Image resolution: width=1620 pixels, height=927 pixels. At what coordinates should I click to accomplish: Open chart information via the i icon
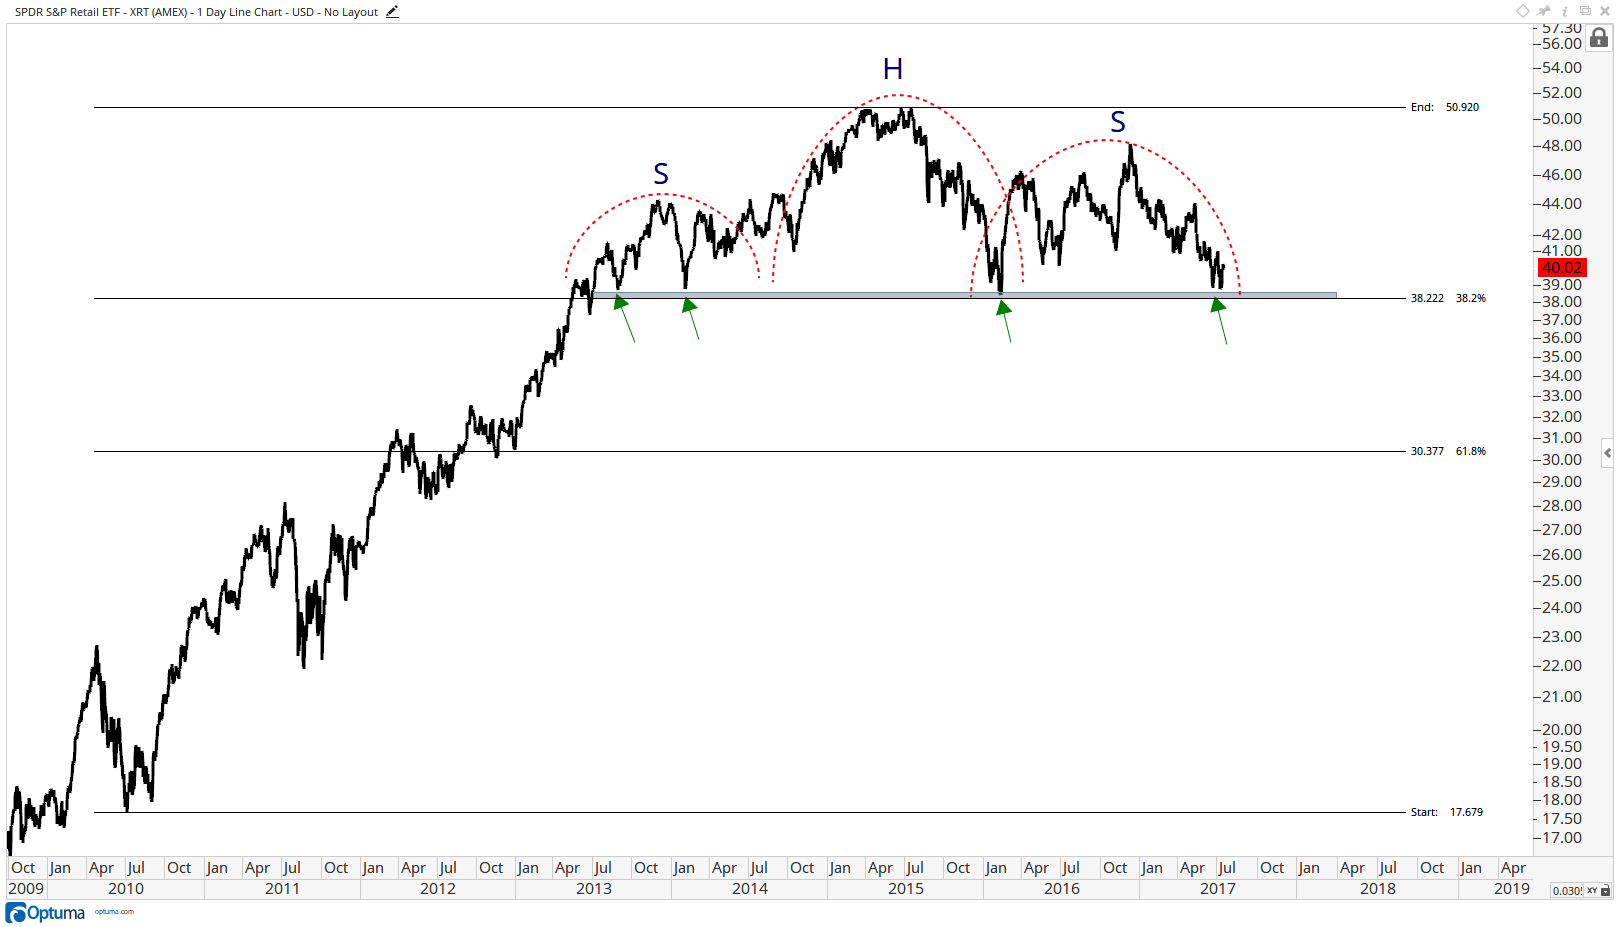tap(1565, 11)
